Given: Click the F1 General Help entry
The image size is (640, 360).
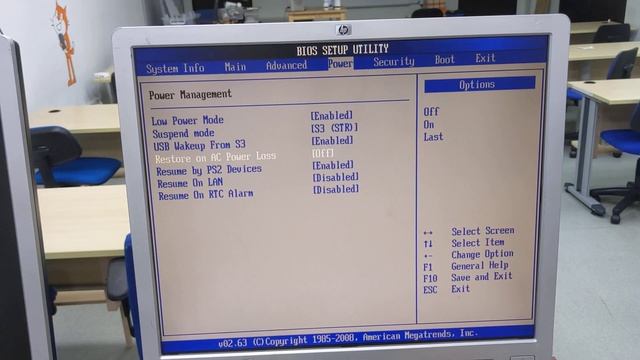Looking at the screenshot, I should [466, 266].
